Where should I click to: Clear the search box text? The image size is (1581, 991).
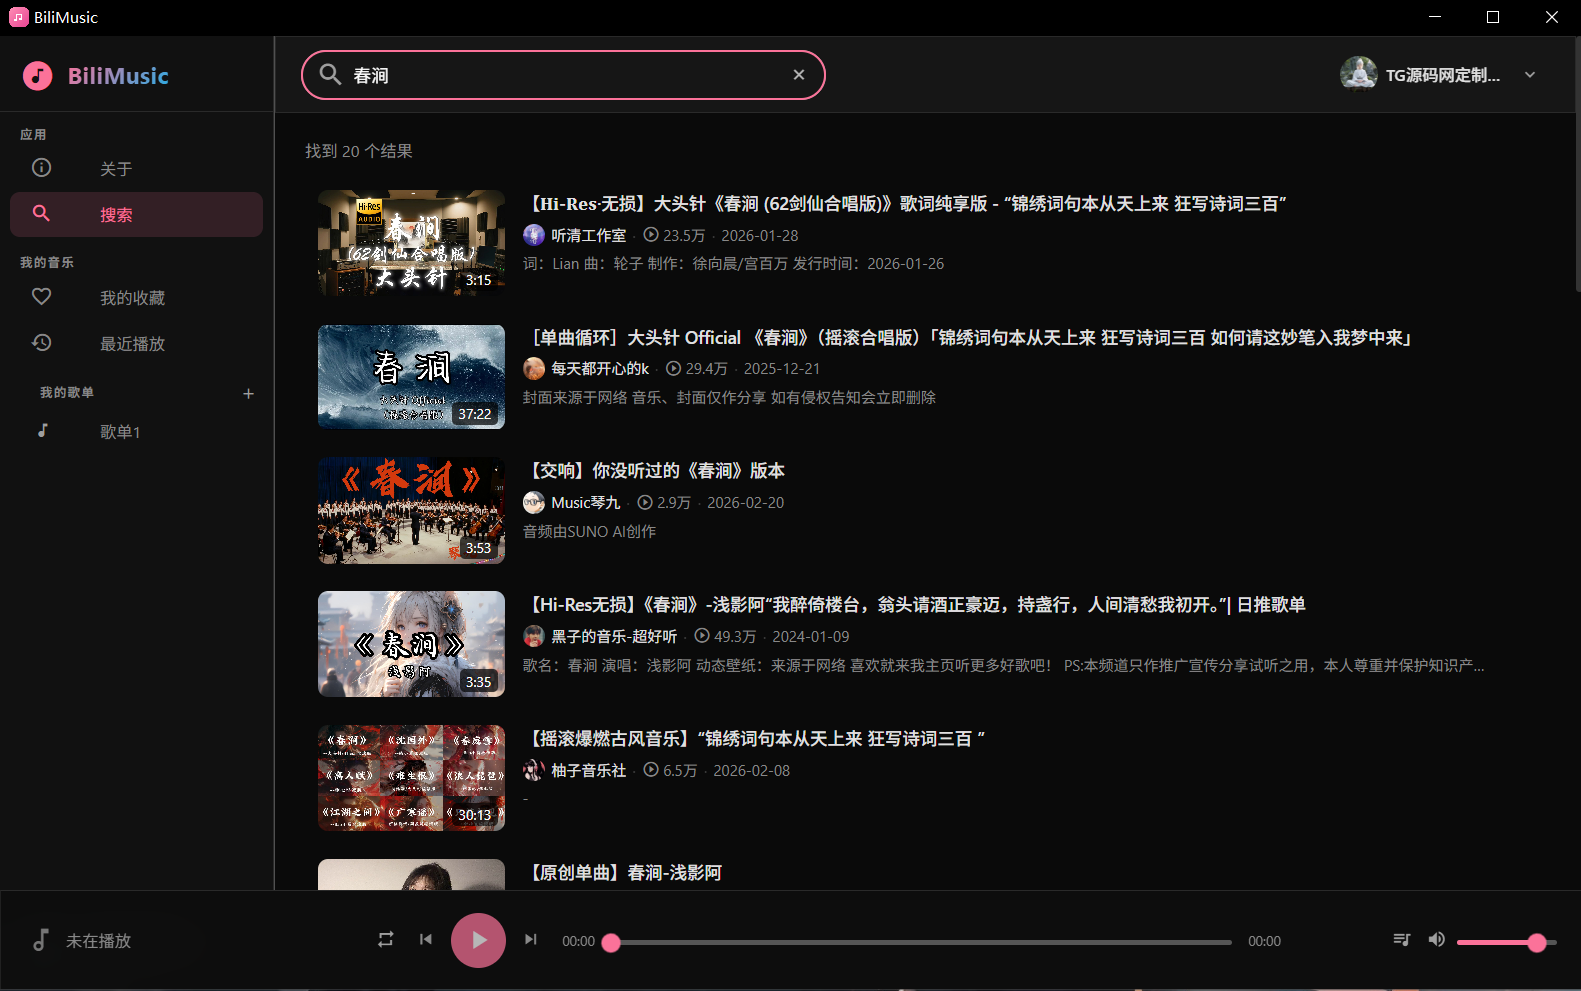pyautogui.click(x=799, y=75)
